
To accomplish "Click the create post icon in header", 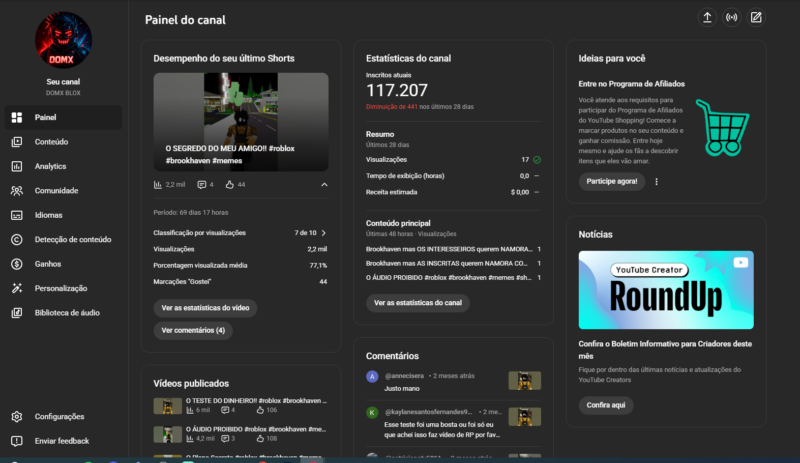I will pos(756,17).
